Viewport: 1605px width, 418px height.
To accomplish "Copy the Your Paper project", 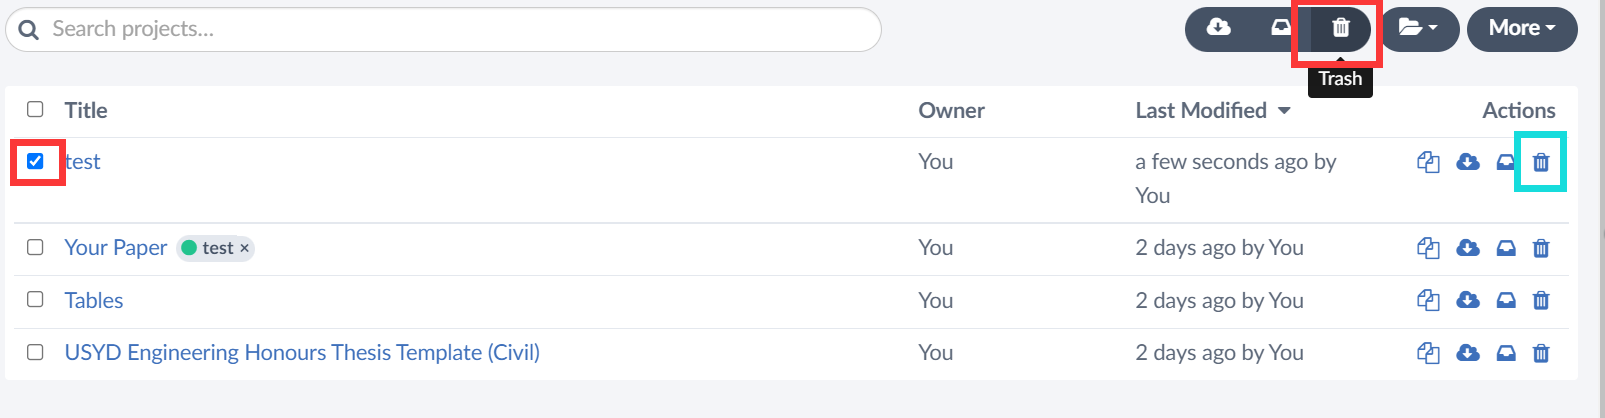I will pyautogui.click(x=1428, y=248).
